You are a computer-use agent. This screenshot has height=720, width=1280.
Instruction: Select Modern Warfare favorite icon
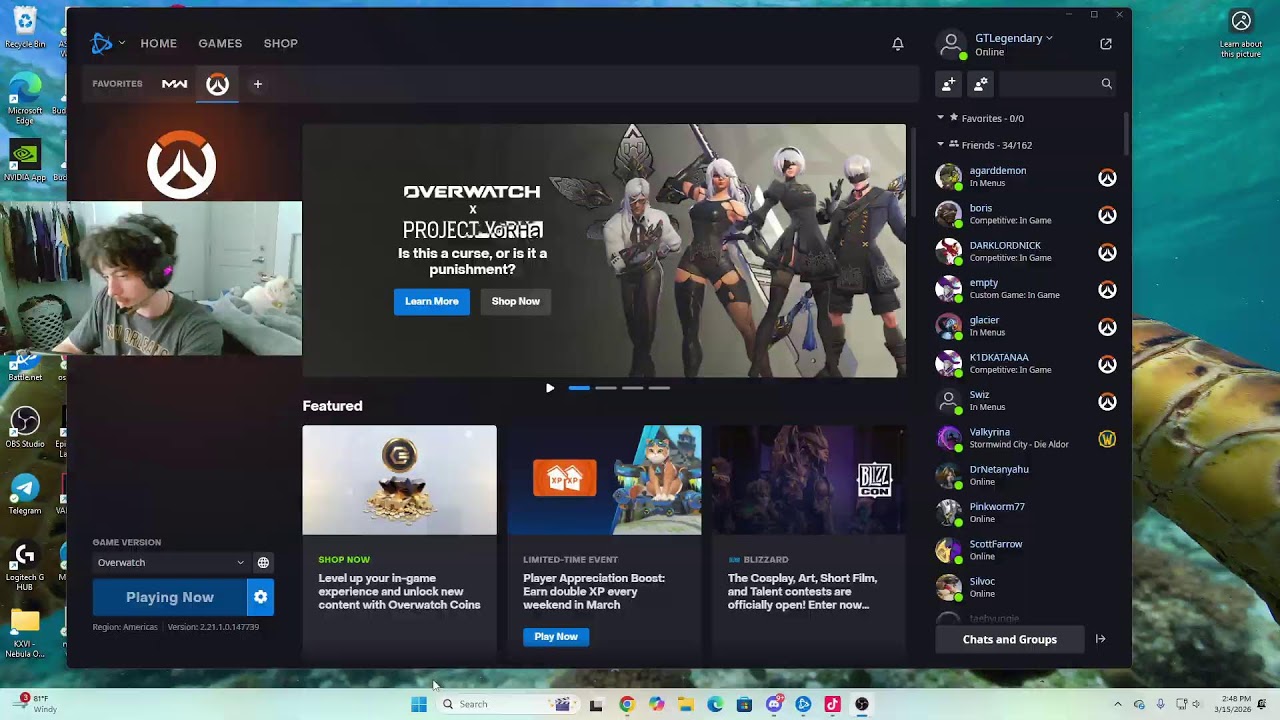pos(174,84)
